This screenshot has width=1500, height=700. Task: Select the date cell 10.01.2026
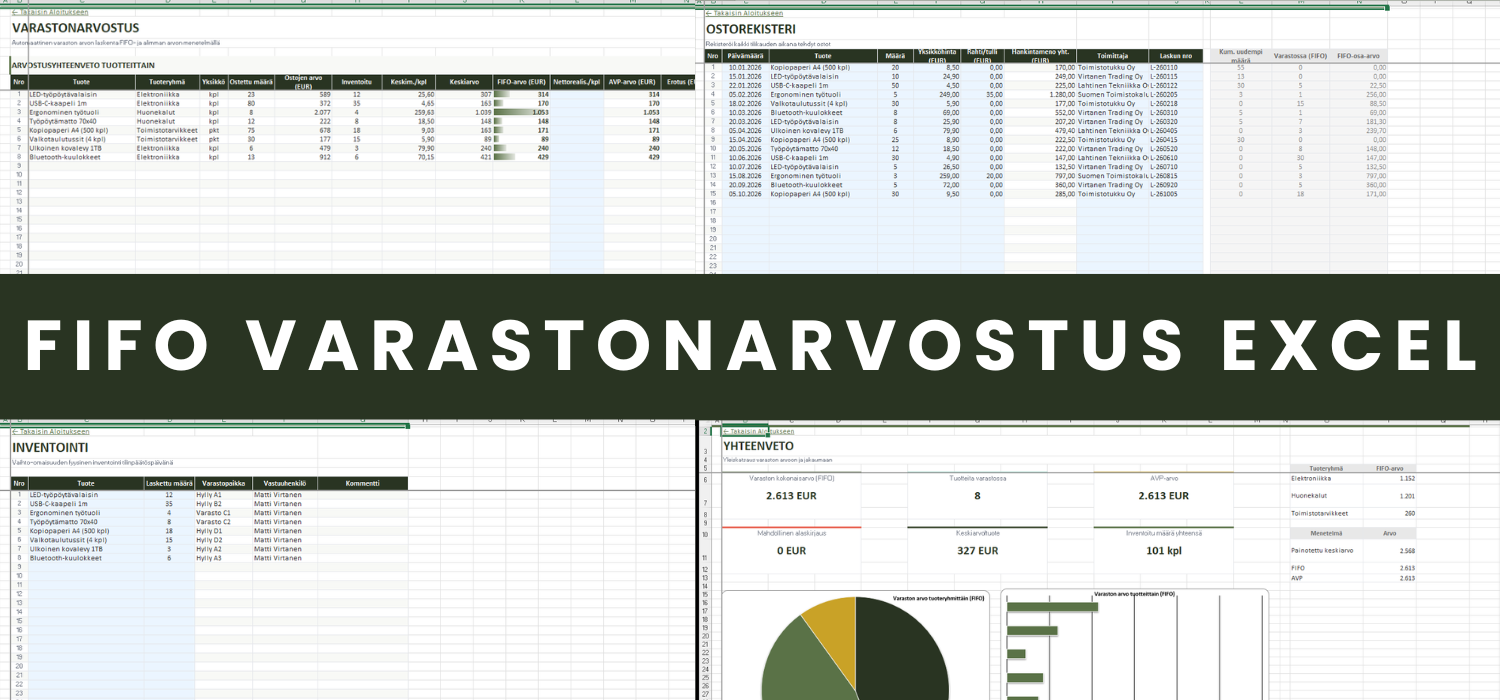[x=745, y=68]
